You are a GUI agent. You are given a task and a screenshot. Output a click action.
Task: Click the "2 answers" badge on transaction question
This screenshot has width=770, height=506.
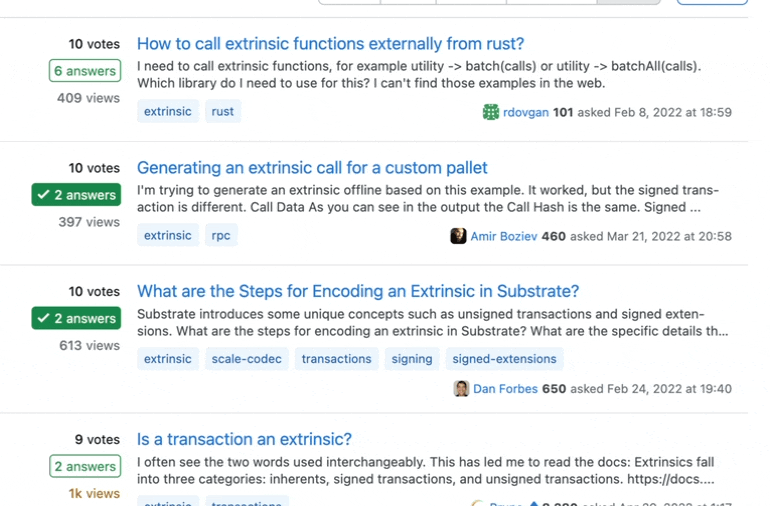click(85, 466)
